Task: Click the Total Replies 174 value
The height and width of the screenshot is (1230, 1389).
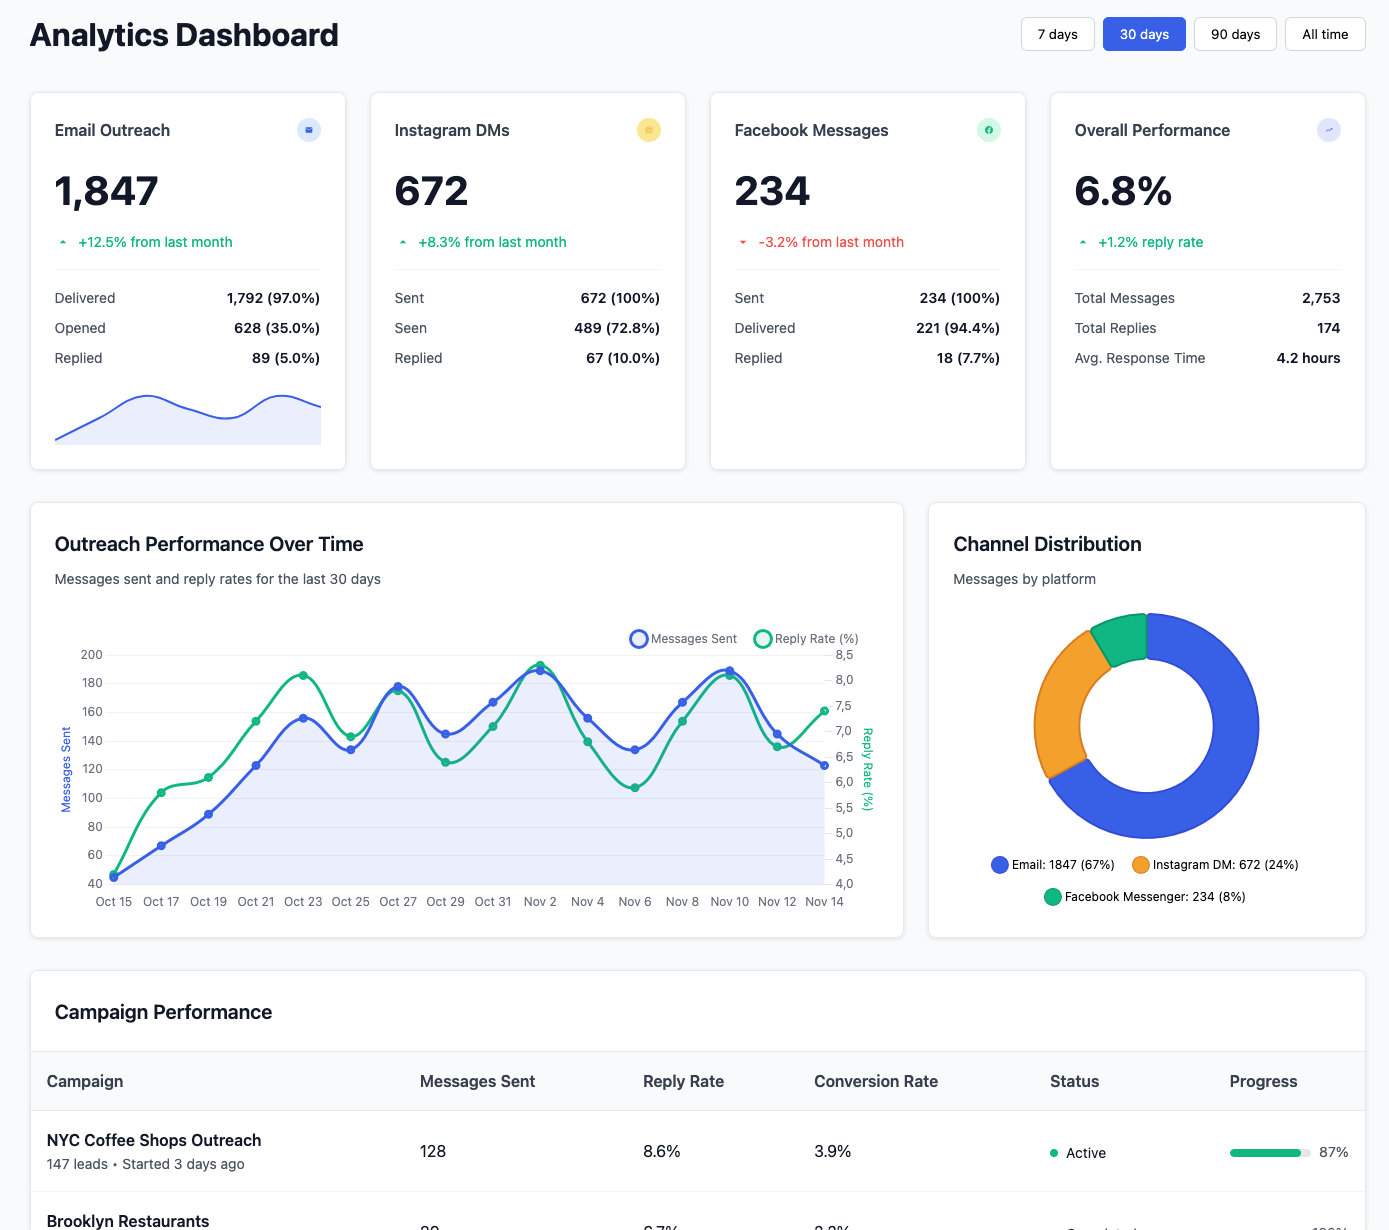Action: coord(1329,328)
